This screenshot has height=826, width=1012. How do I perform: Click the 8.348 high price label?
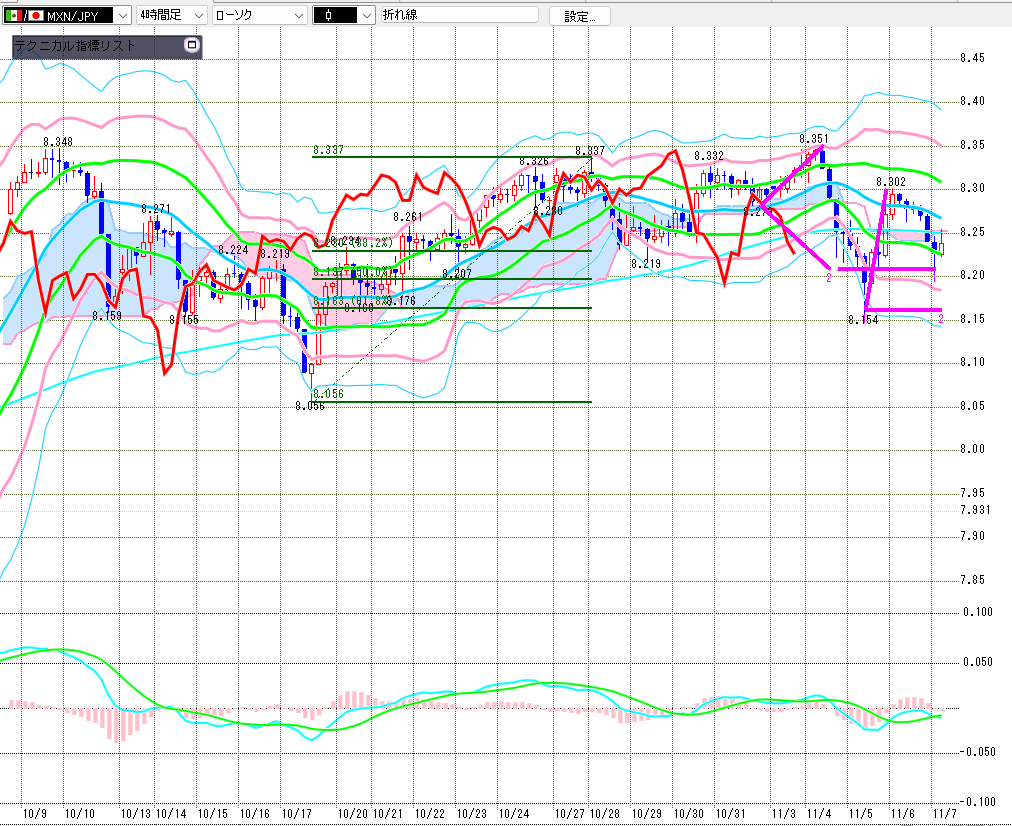(x=57, y=142)
